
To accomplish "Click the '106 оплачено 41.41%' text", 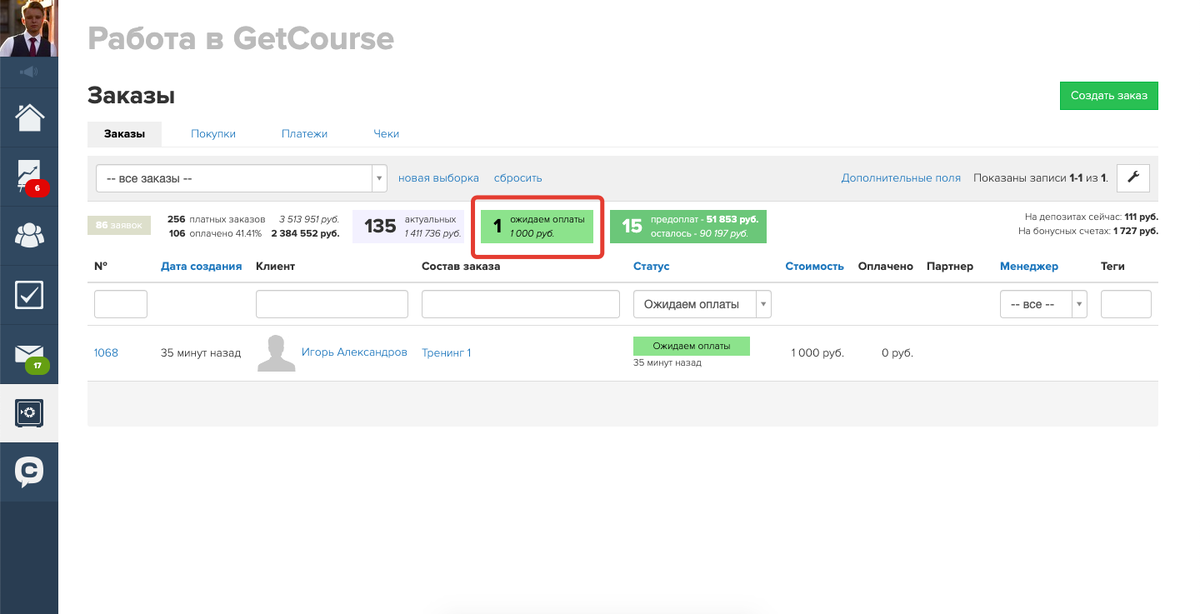I will (x=215, y=234).
